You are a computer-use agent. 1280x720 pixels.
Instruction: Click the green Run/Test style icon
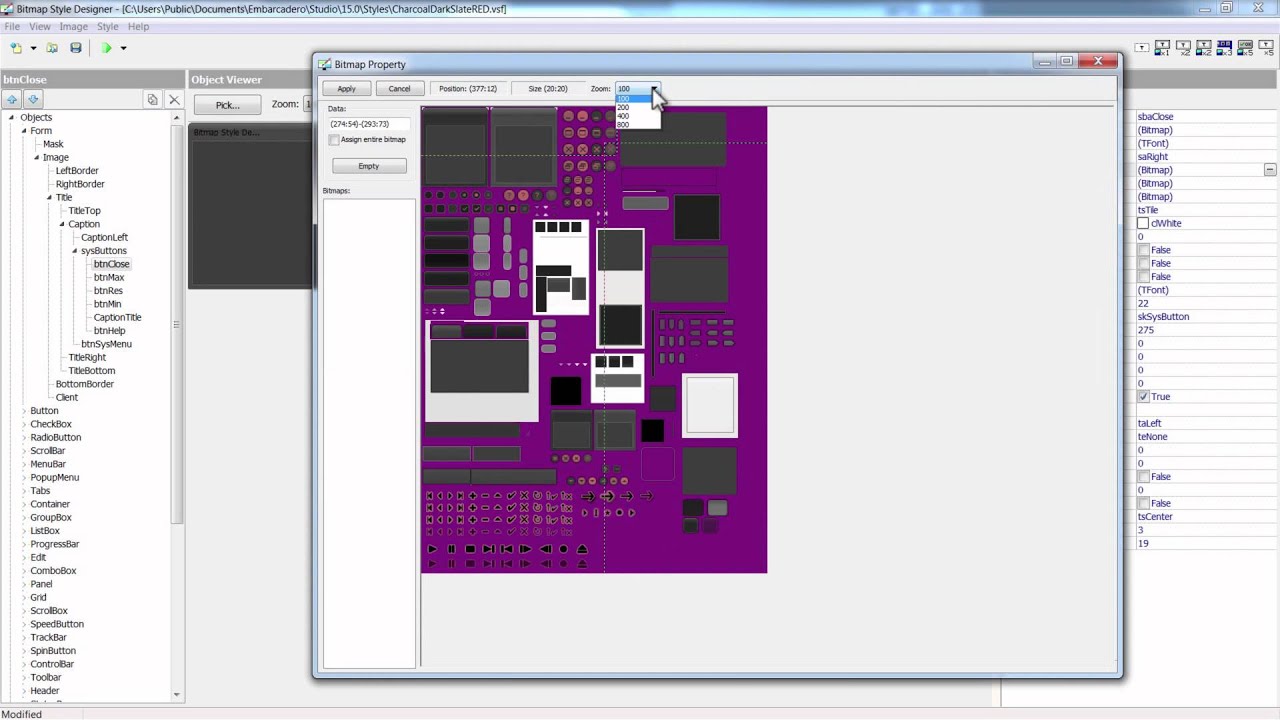106,48
